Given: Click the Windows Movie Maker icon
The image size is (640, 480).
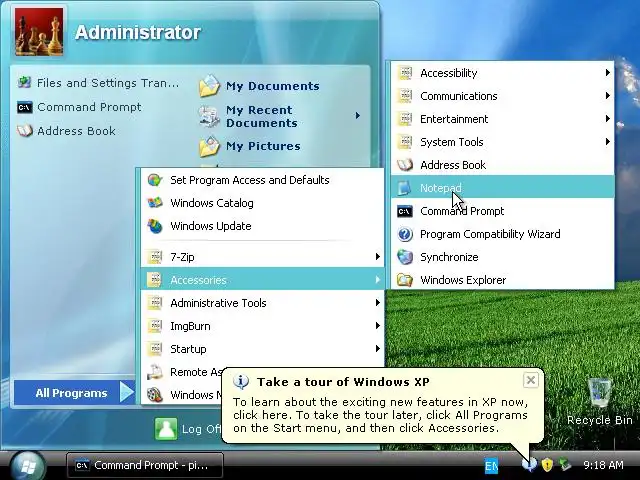Looking at the screenshot, I should (x=155, y=395).
